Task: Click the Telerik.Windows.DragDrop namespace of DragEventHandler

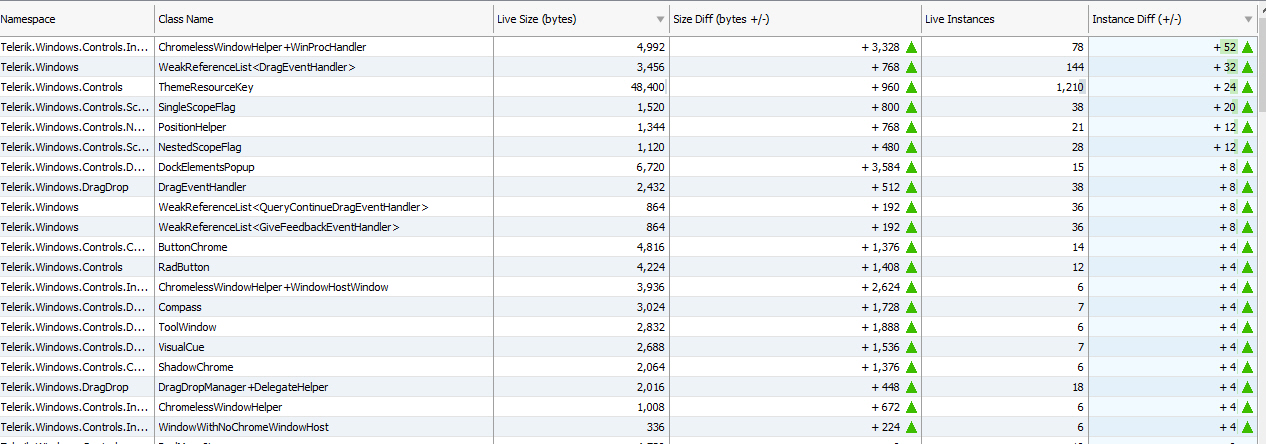Action: 64,187
